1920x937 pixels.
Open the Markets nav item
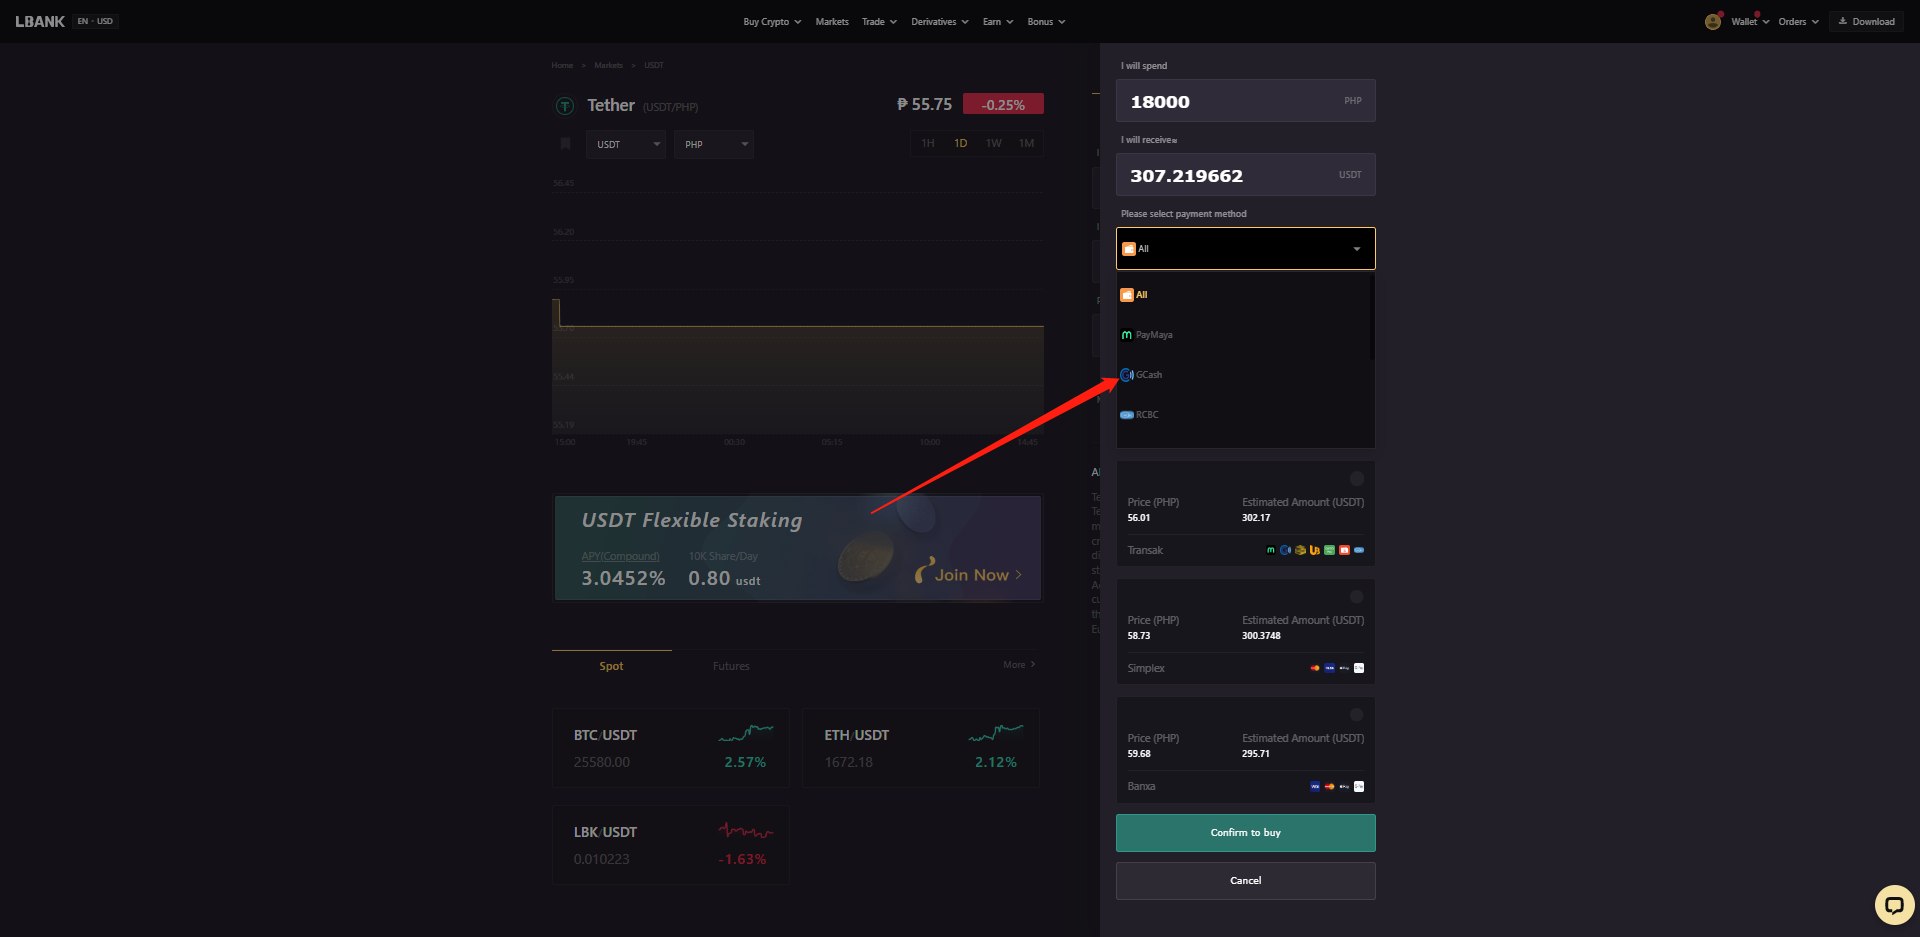click(x=832, y=22)
